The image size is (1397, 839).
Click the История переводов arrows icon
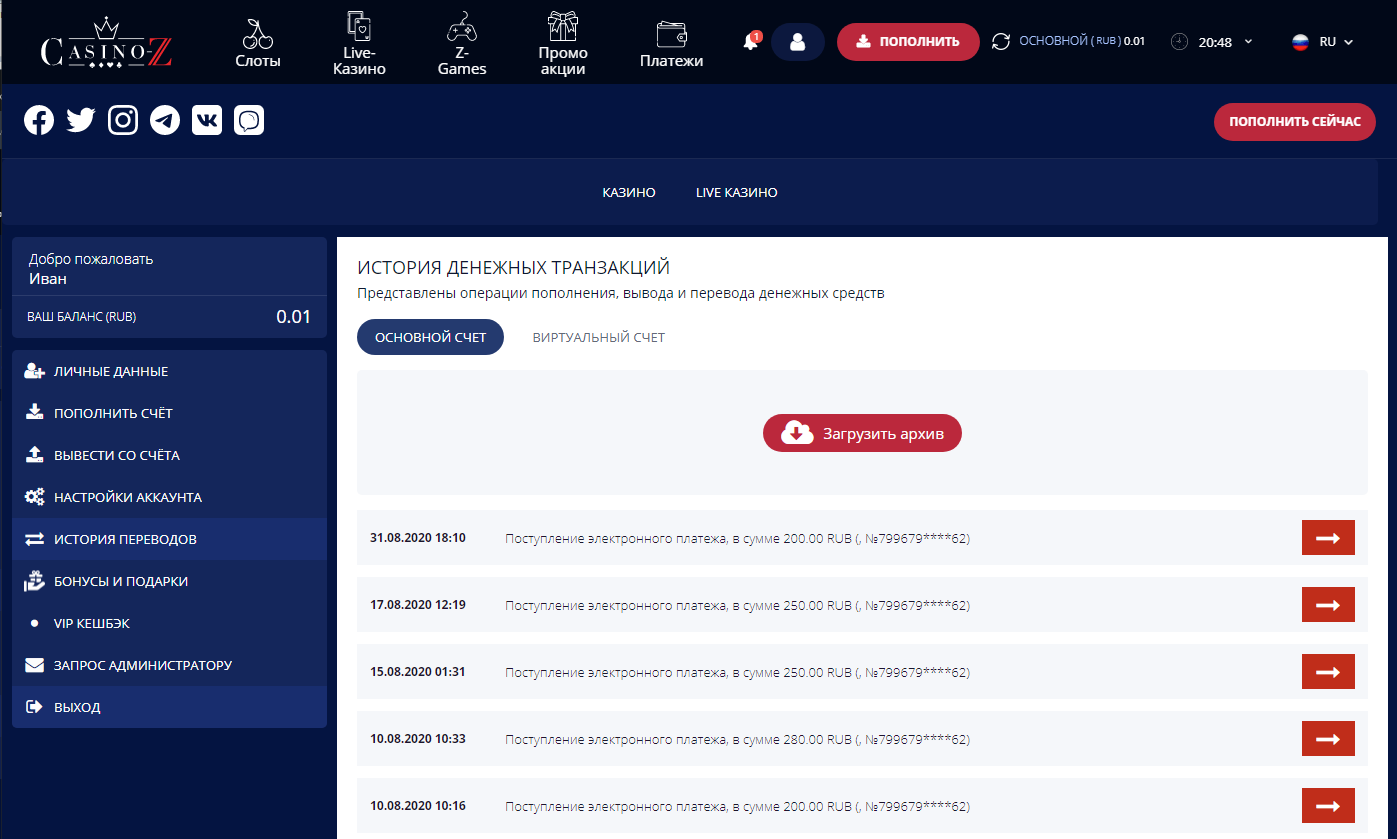click(x=35, y=539)
